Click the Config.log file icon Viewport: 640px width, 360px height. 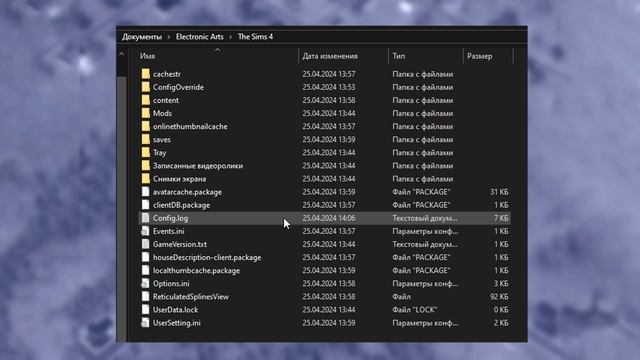point(145,218)
